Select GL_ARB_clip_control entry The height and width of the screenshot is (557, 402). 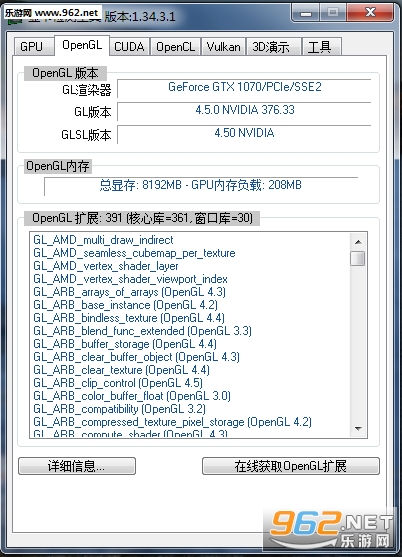pyautogui.click(x=118, y=383)
